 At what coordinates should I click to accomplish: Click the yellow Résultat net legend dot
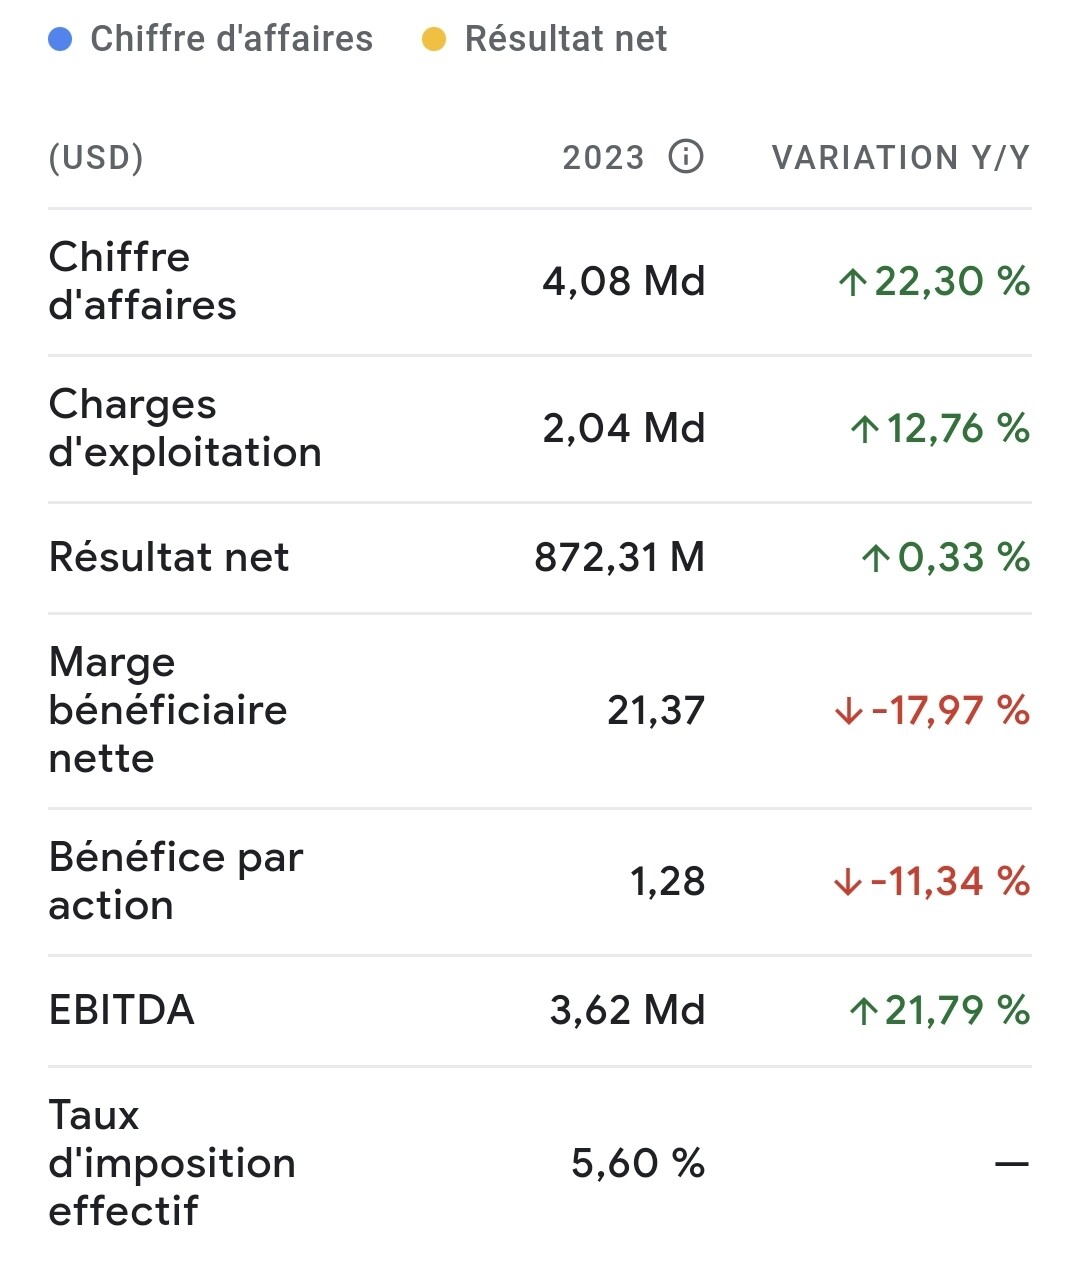pos(434,39)
